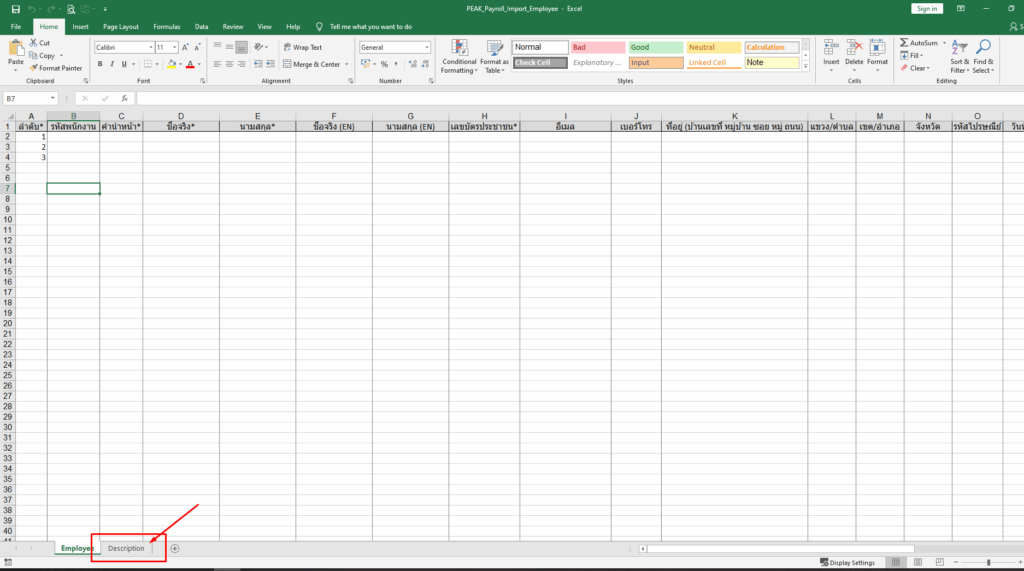
Task: Click the Decrease Indent icon
Action: click(x=258, y=64)
